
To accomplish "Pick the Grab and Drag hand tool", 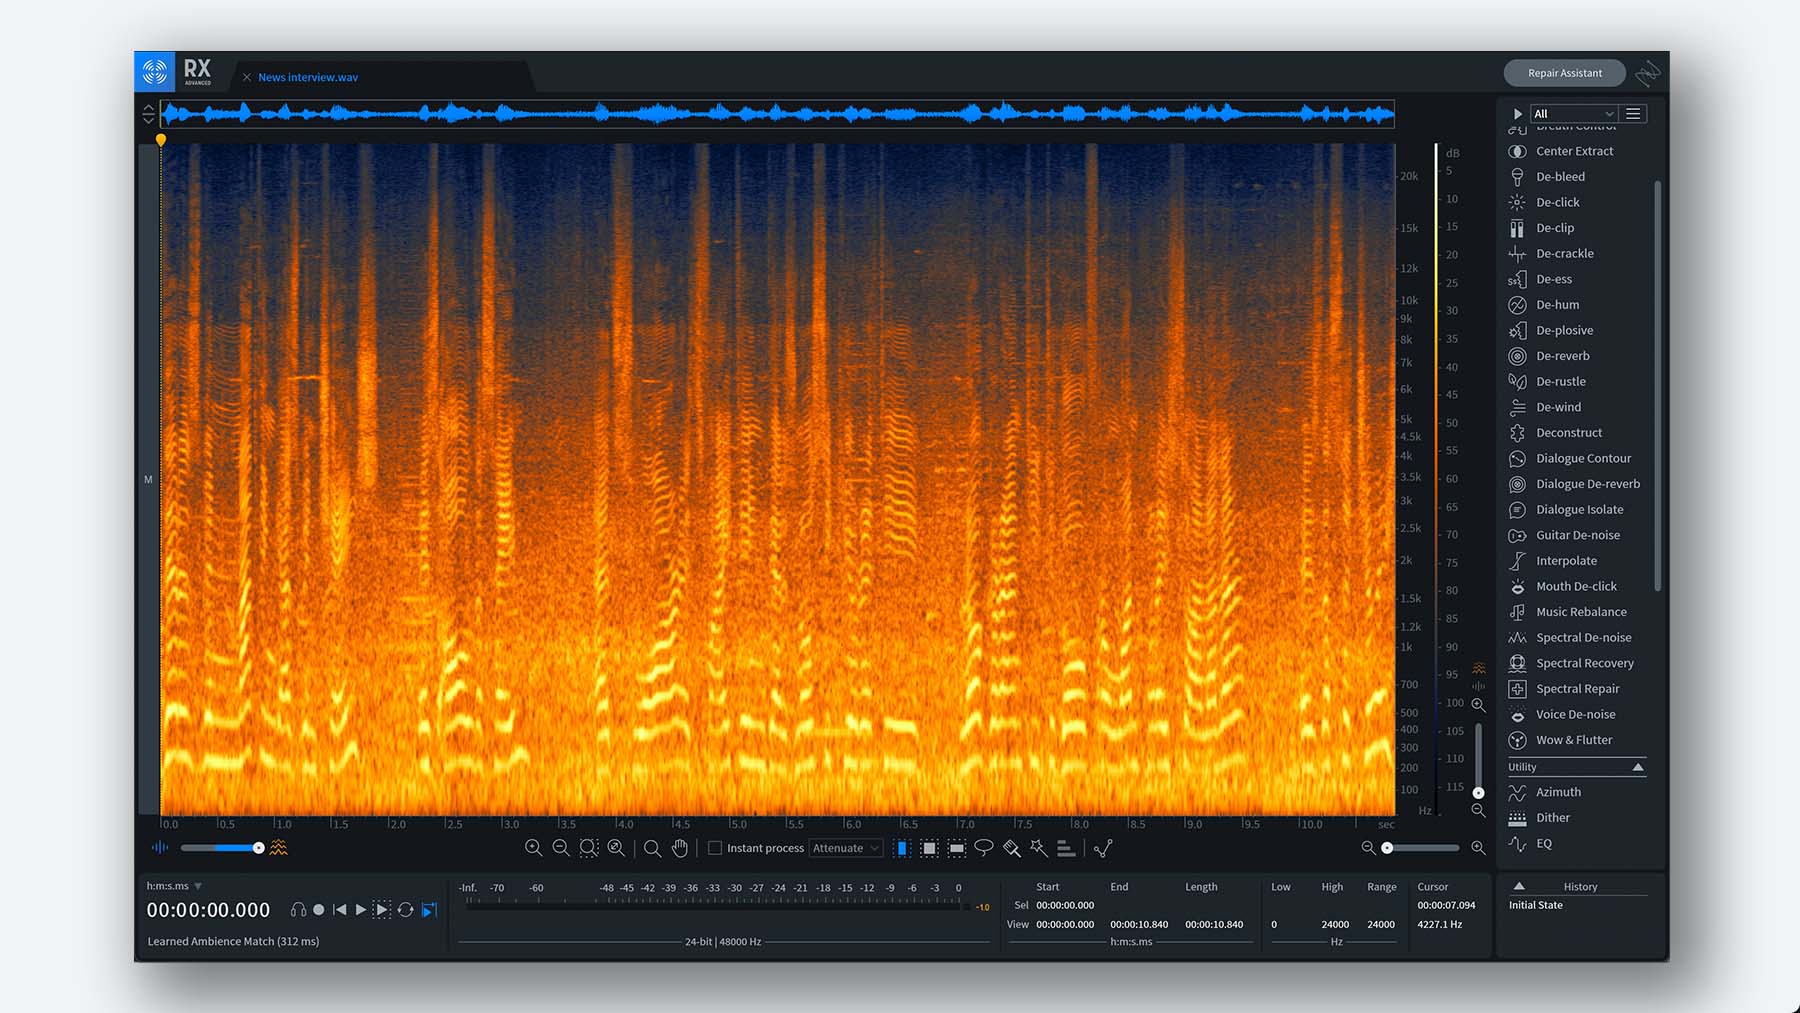I will (x=680, y=848).
